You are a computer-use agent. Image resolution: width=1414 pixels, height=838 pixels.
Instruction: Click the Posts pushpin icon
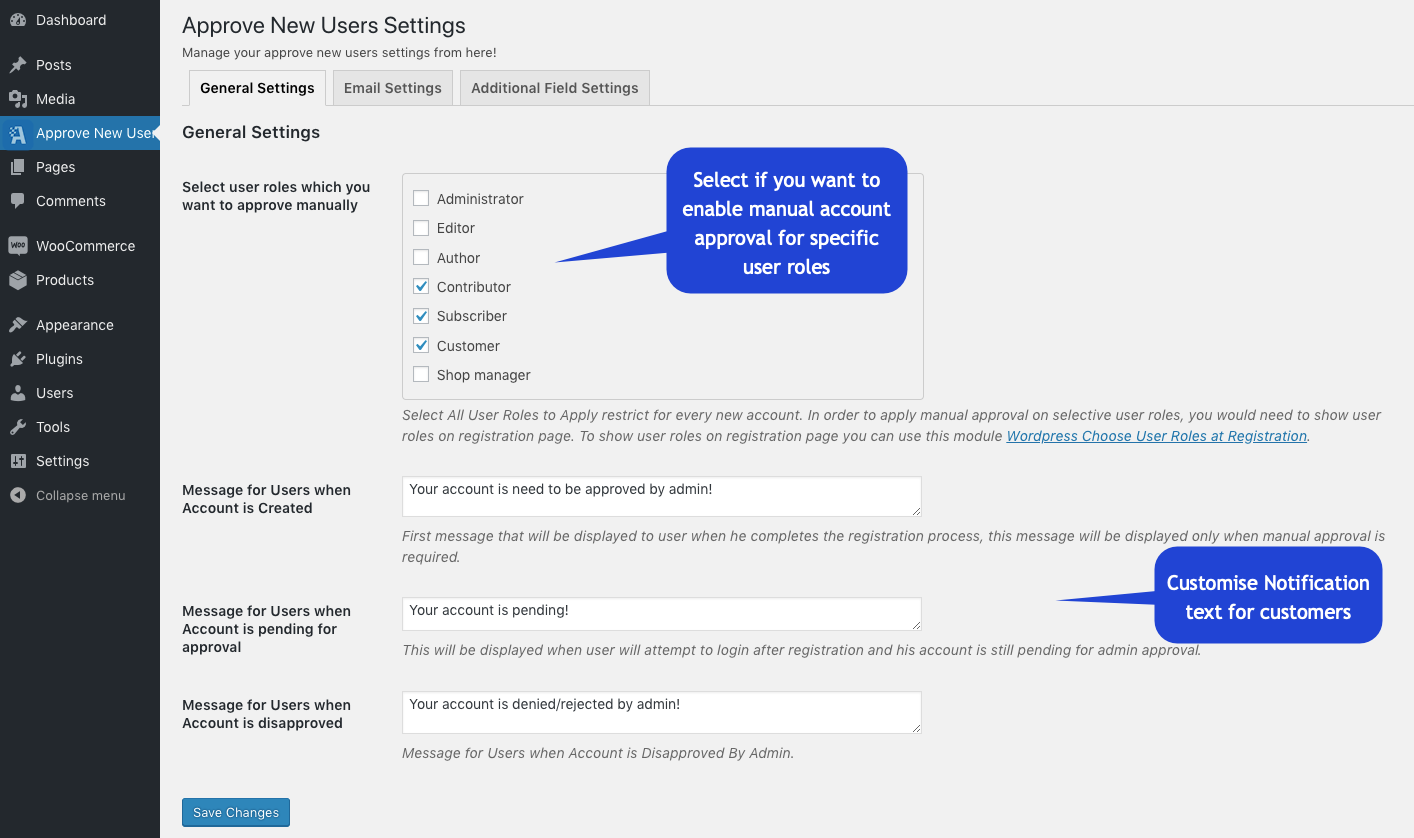tap(20, 64)
